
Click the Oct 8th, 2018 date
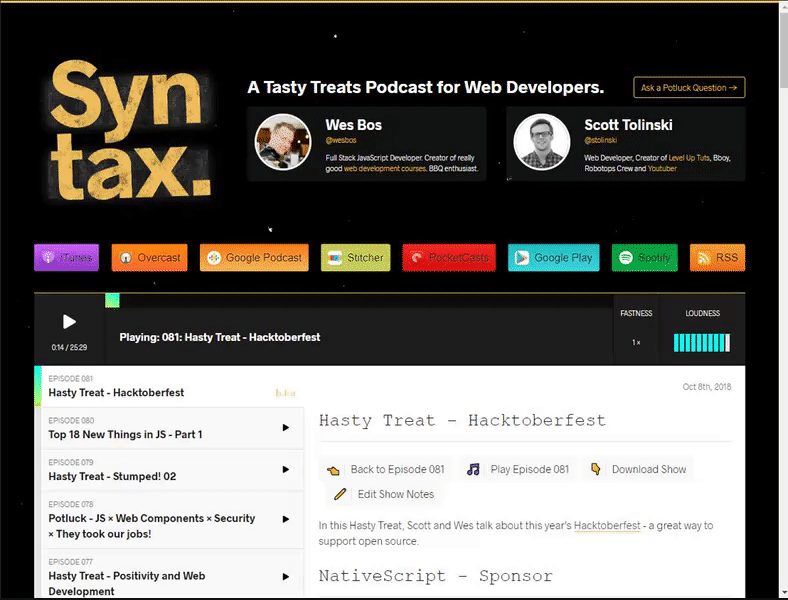(707, 386)
